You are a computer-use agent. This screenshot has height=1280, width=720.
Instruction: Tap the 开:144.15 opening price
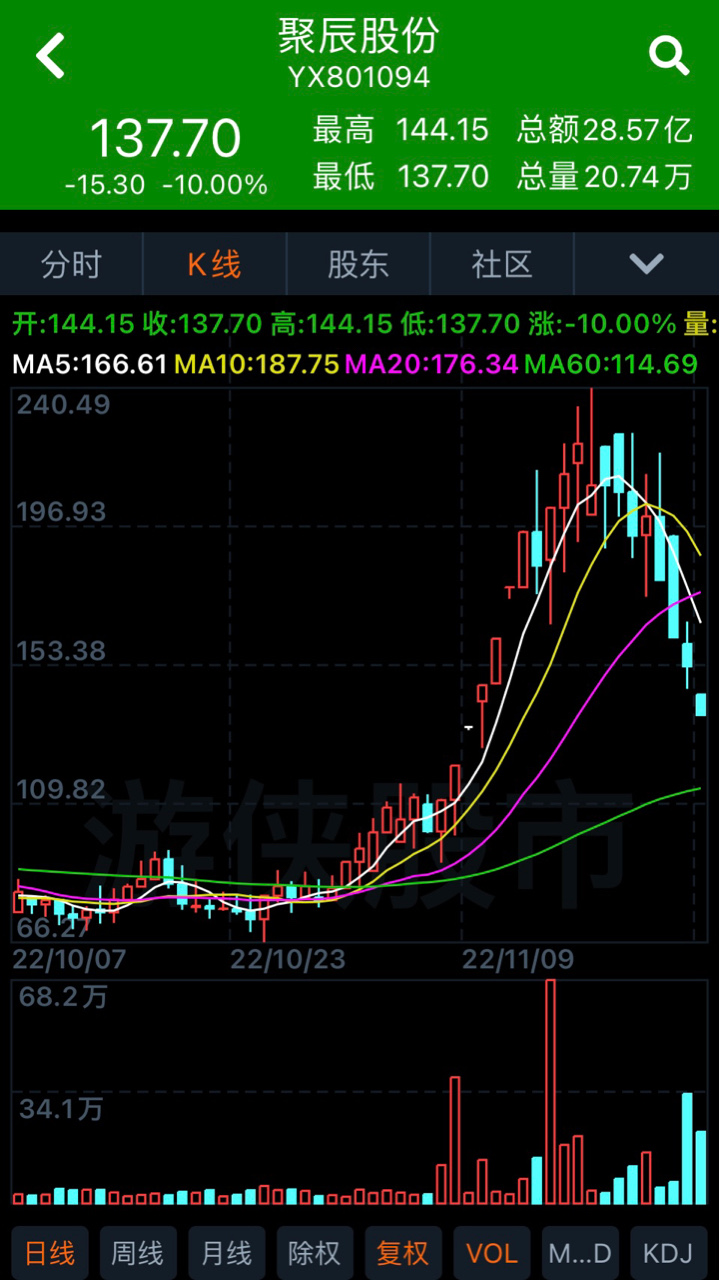[73, 324]
